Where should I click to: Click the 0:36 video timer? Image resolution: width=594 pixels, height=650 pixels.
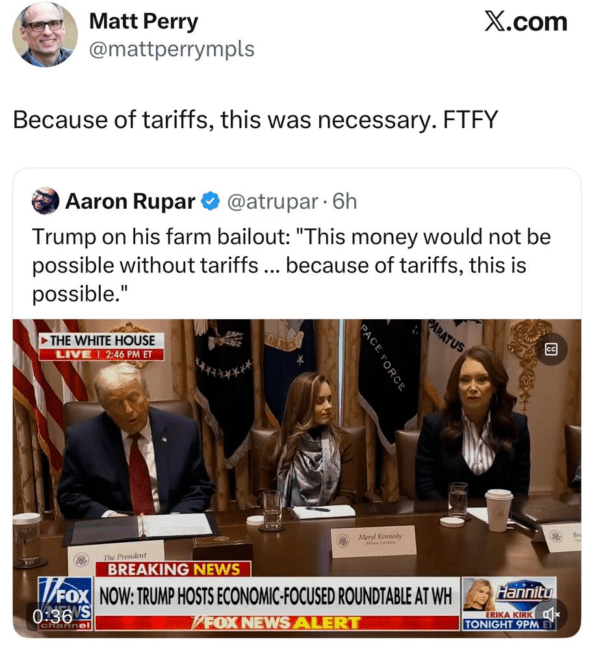click(52, 616)
